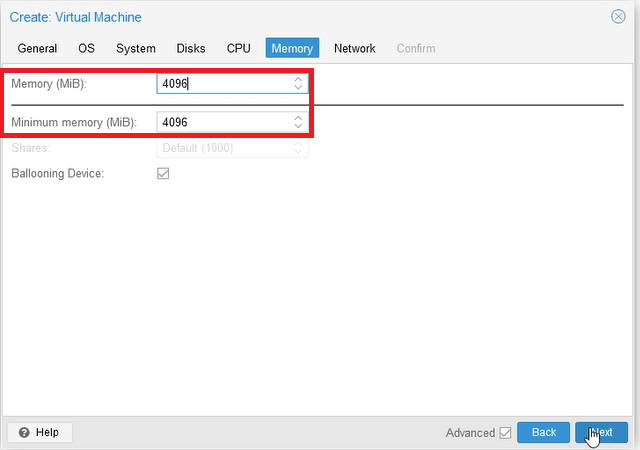Raise Minimum memory using the up spinner
The width and height of the screenshot is (640, 450).
click(298, 118)
